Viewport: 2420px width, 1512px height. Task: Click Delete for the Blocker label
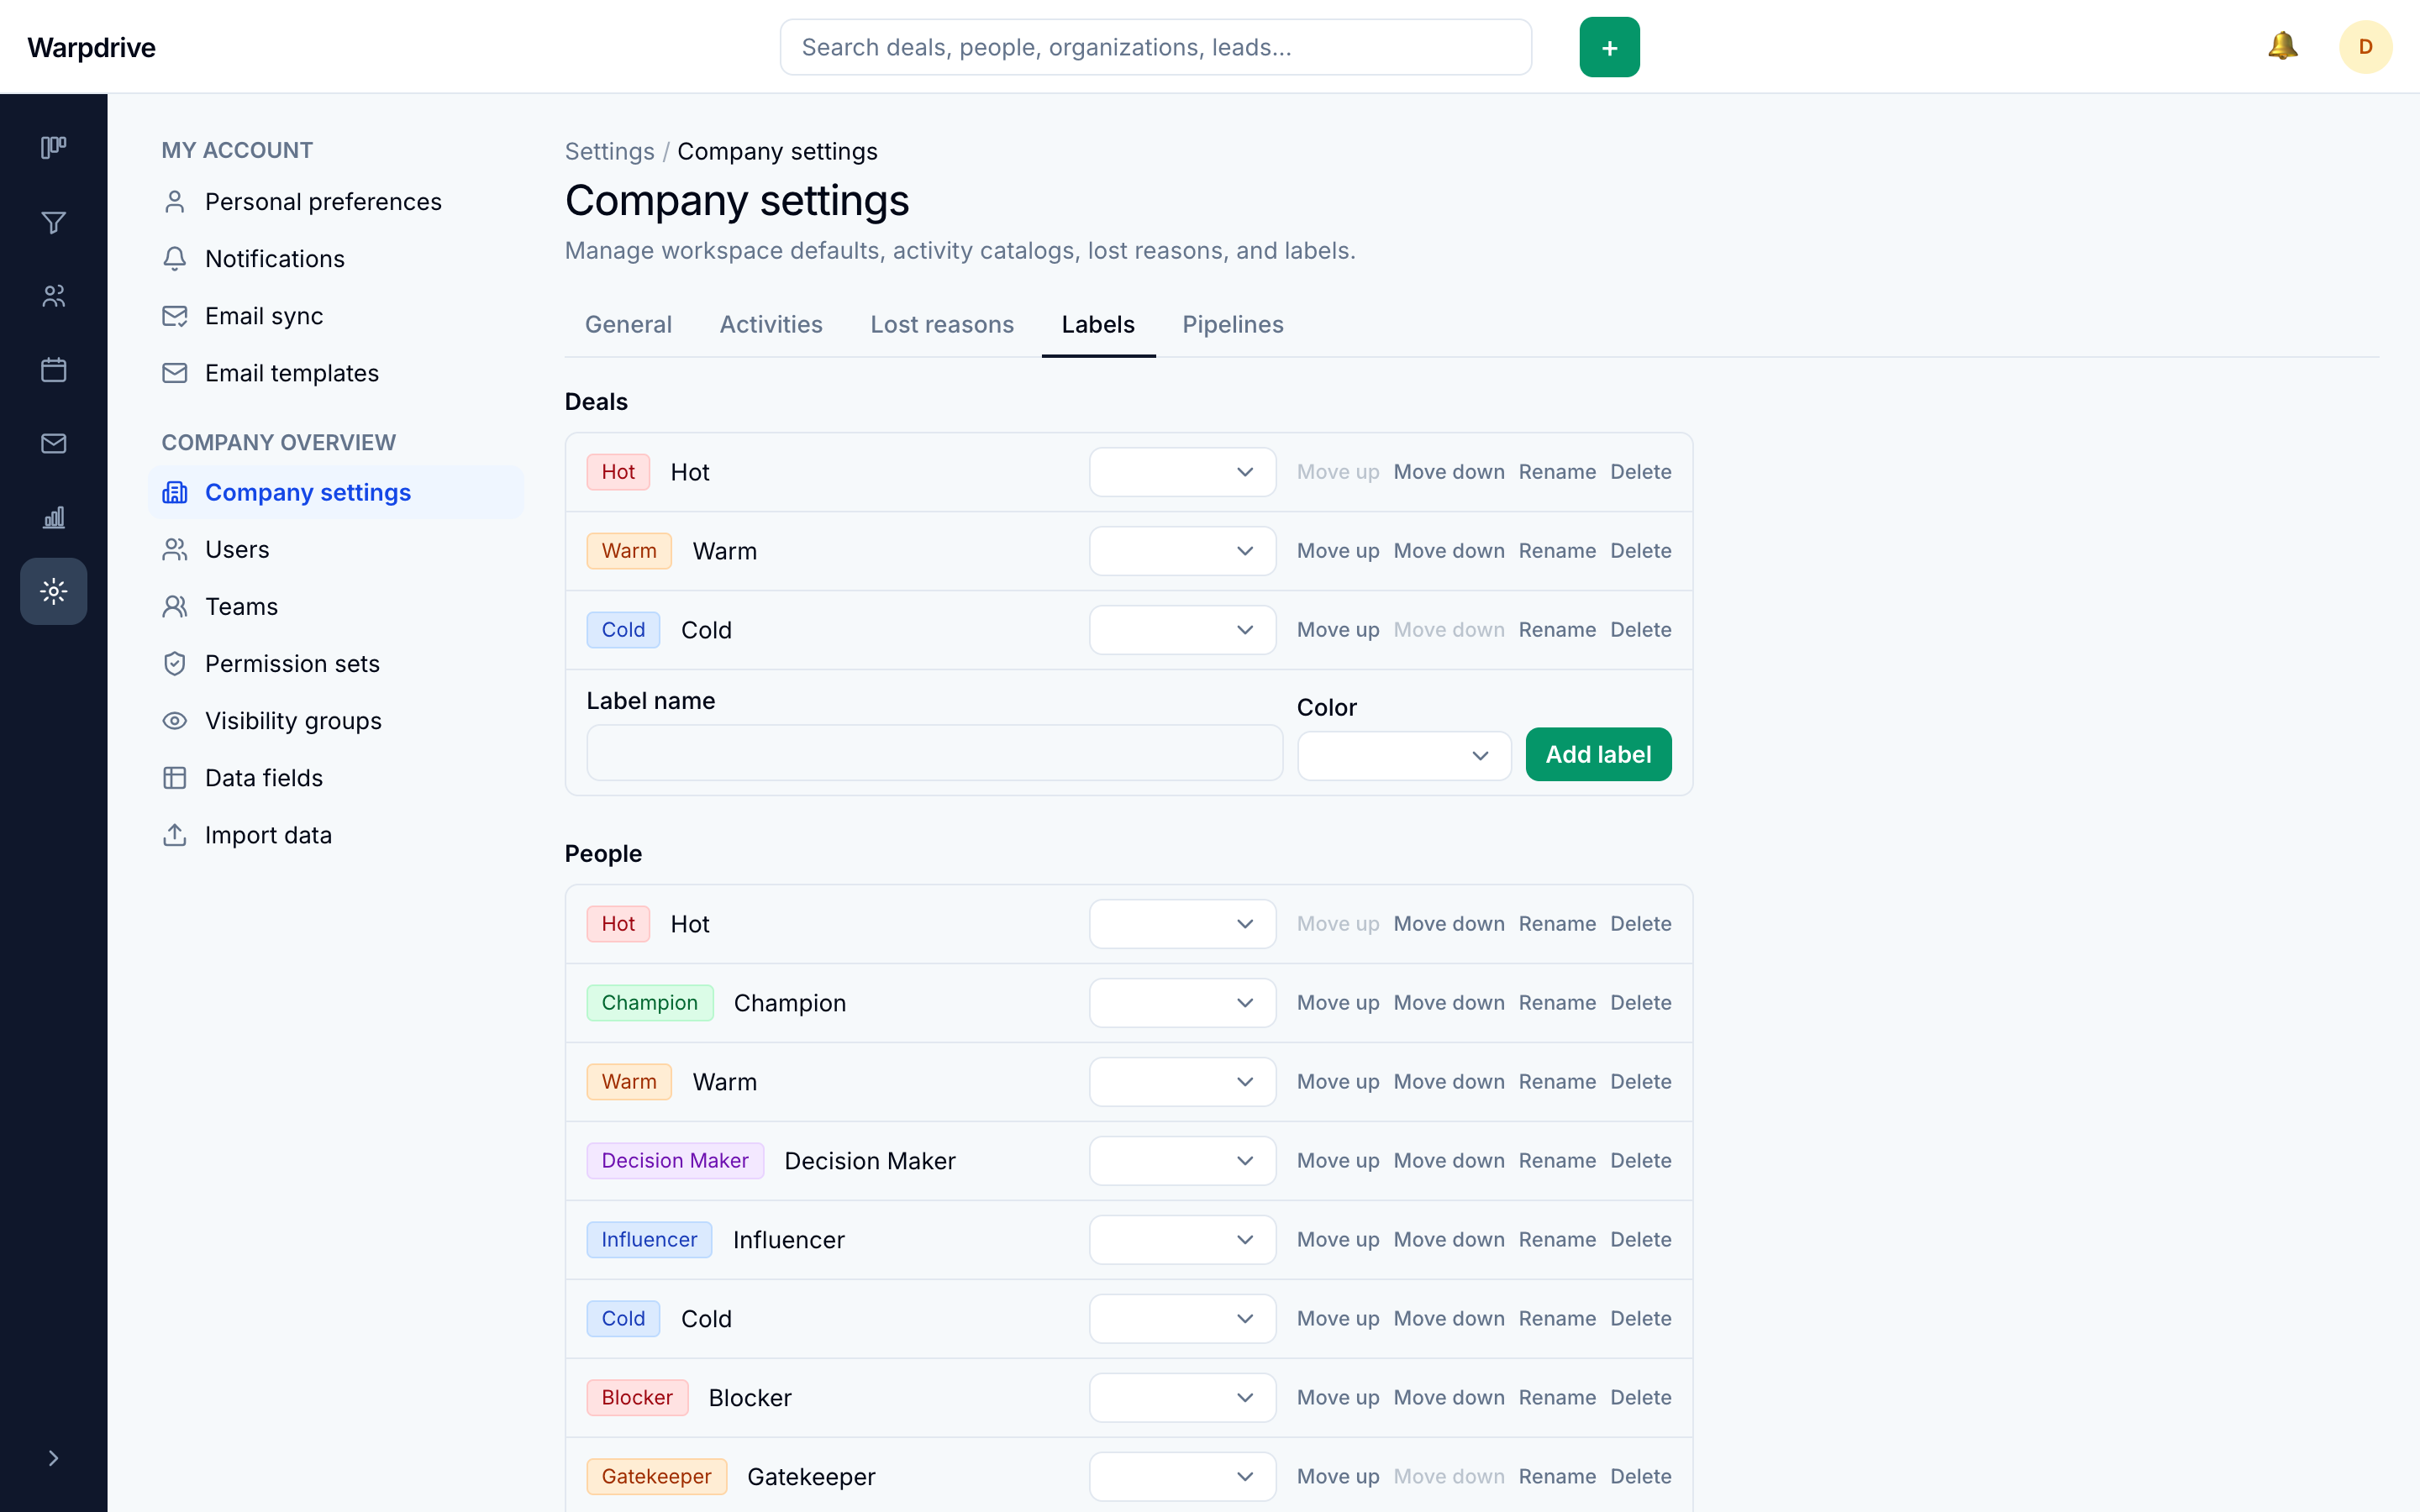pyautogui.click(x=1641, y=1398)
